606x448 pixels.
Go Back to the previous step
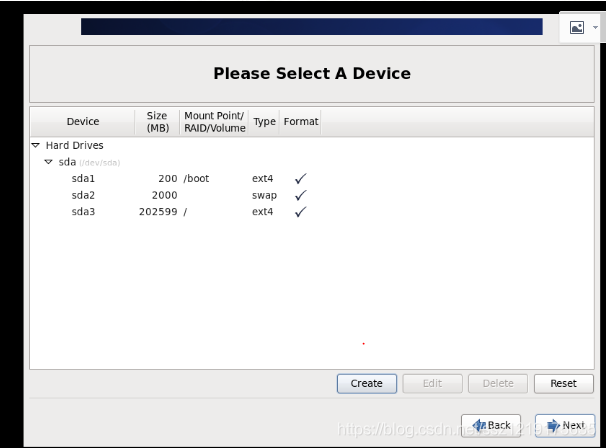pos(491,426)
